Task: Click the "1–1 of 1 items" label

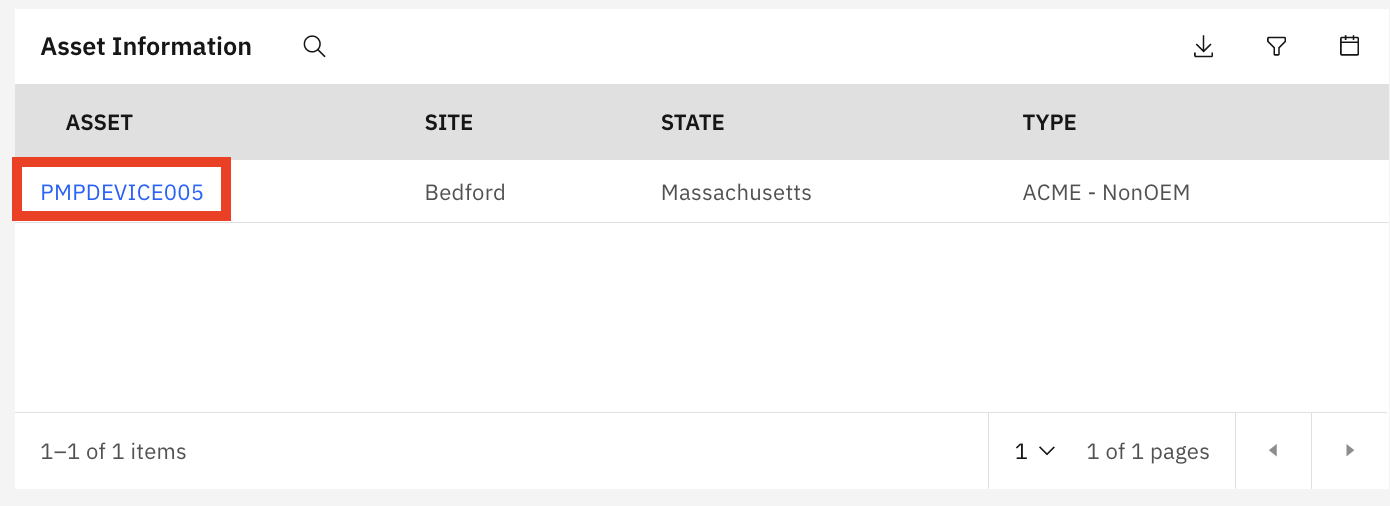Action: tap(113, 451)
